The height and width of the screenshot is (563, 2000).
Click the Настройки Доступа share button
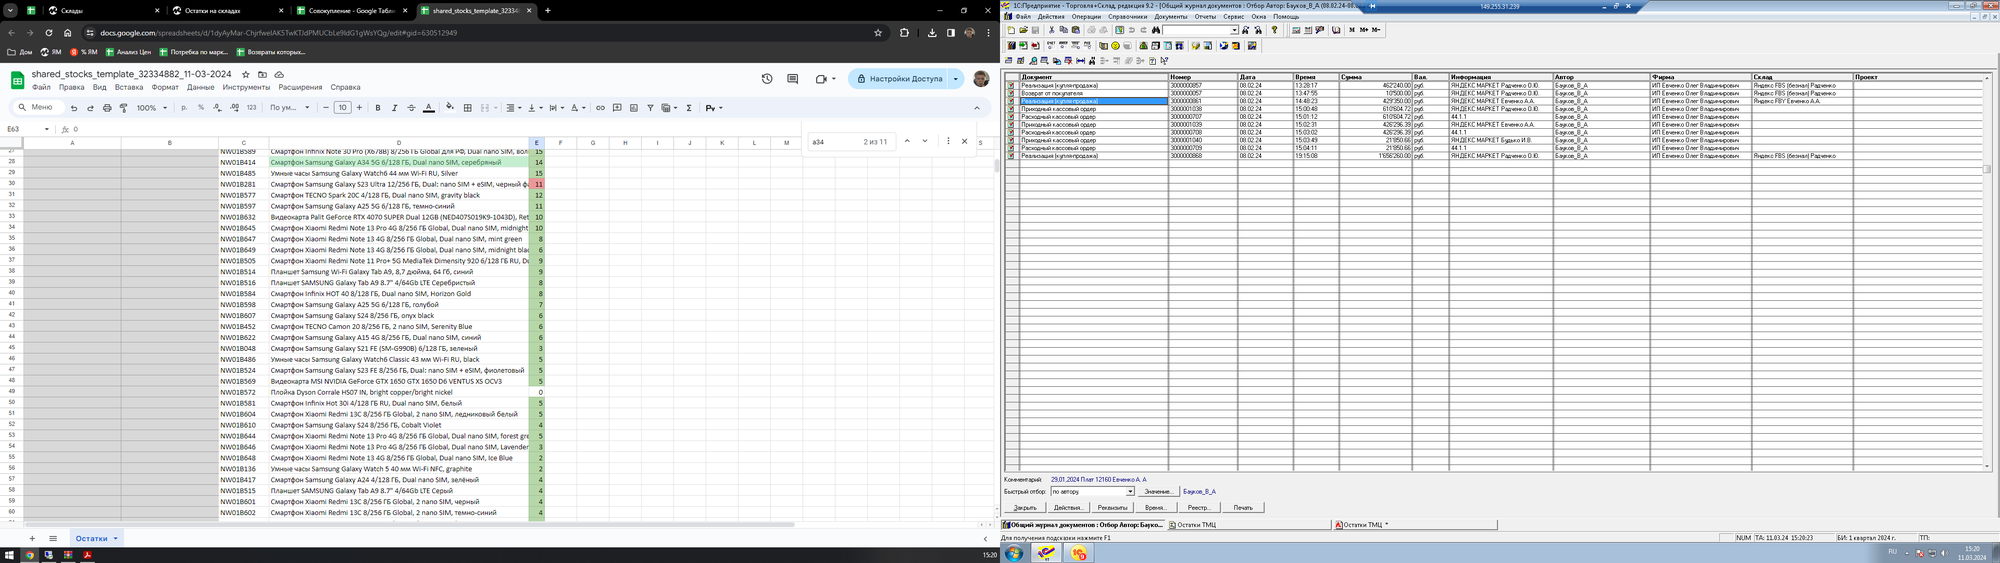click(x=899, y=79)
